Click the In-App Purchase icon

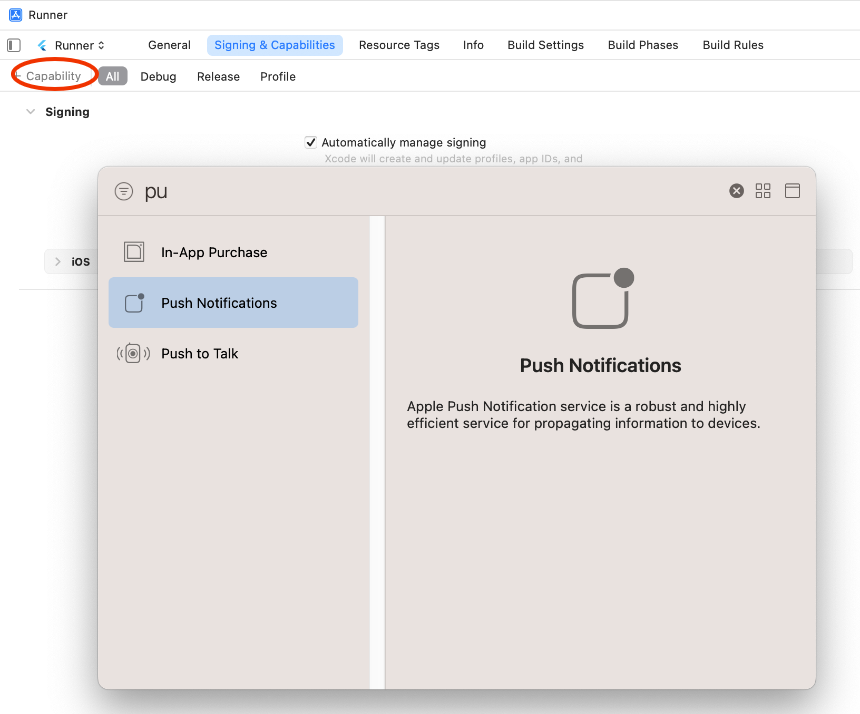pos(134,252)
